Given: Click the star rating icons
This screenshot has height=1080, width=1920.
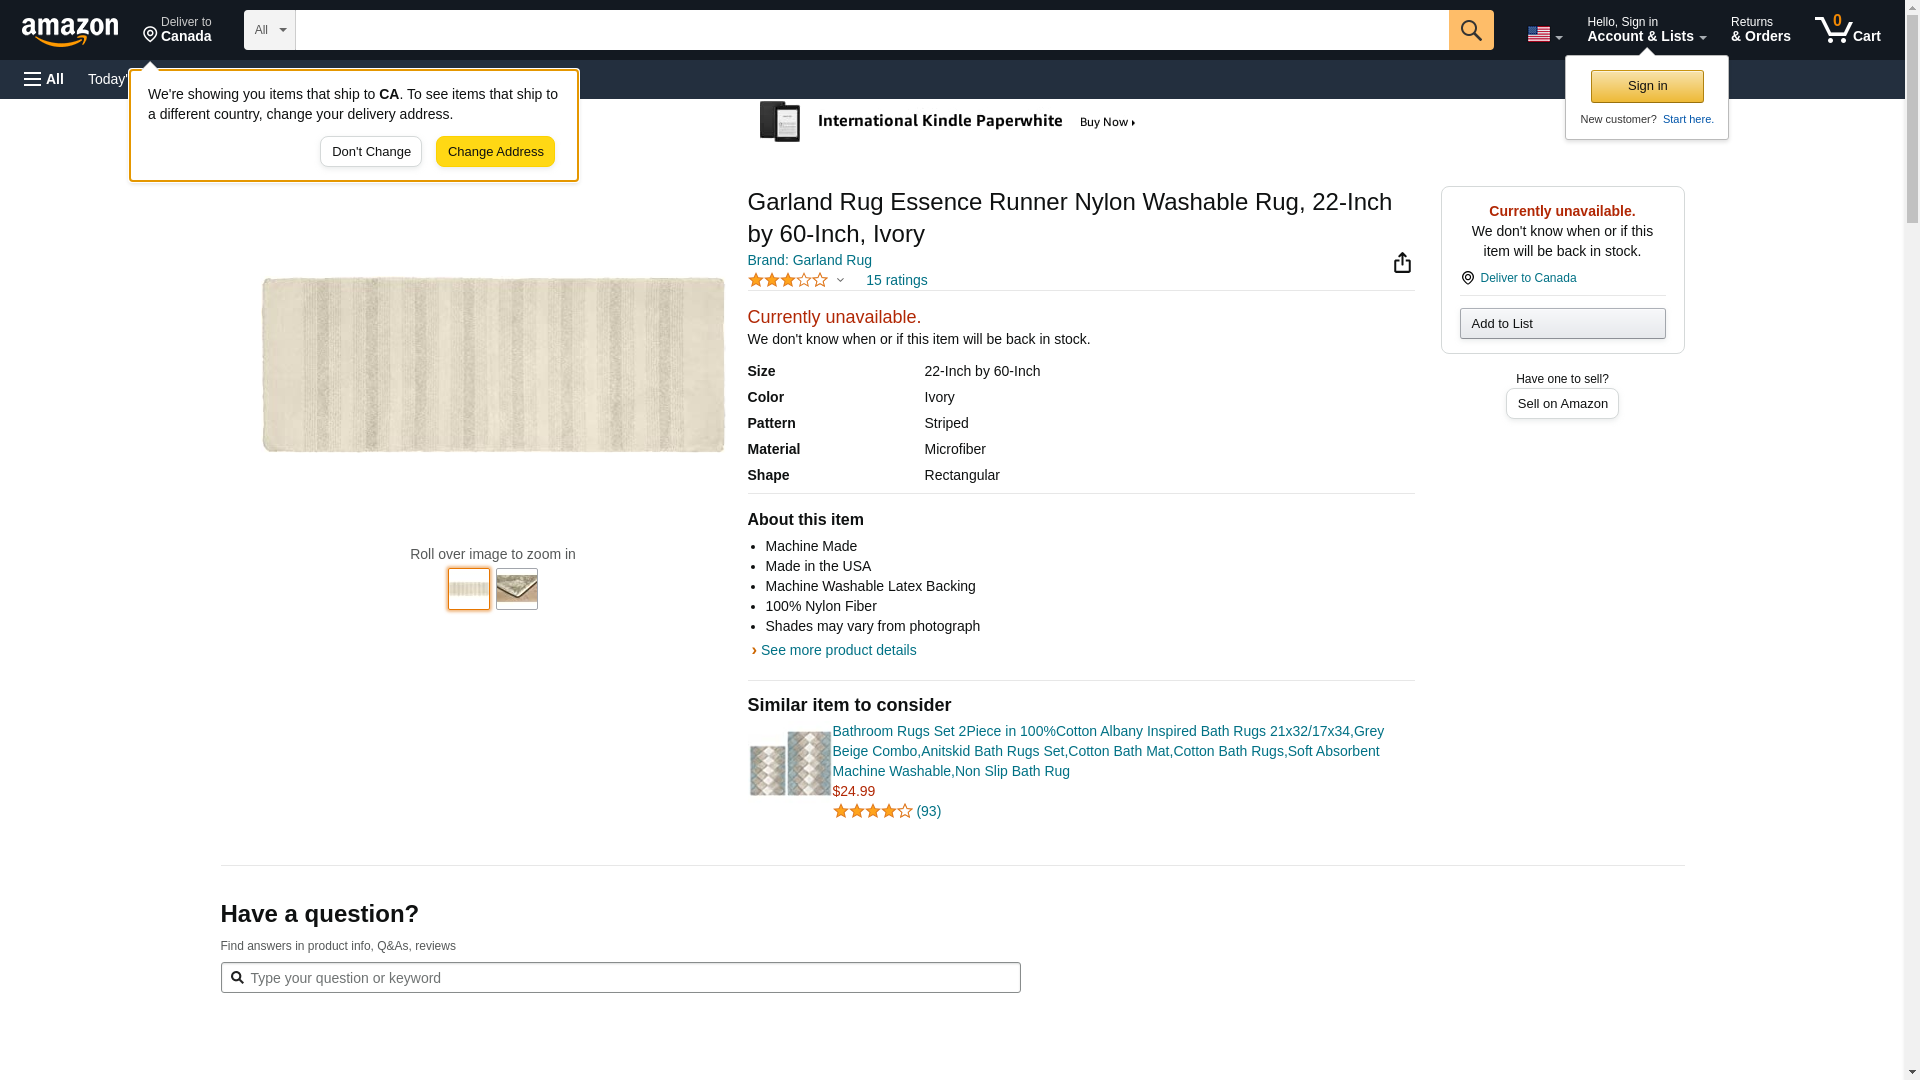Looking at the screenshot, I should tap(788, 281).
